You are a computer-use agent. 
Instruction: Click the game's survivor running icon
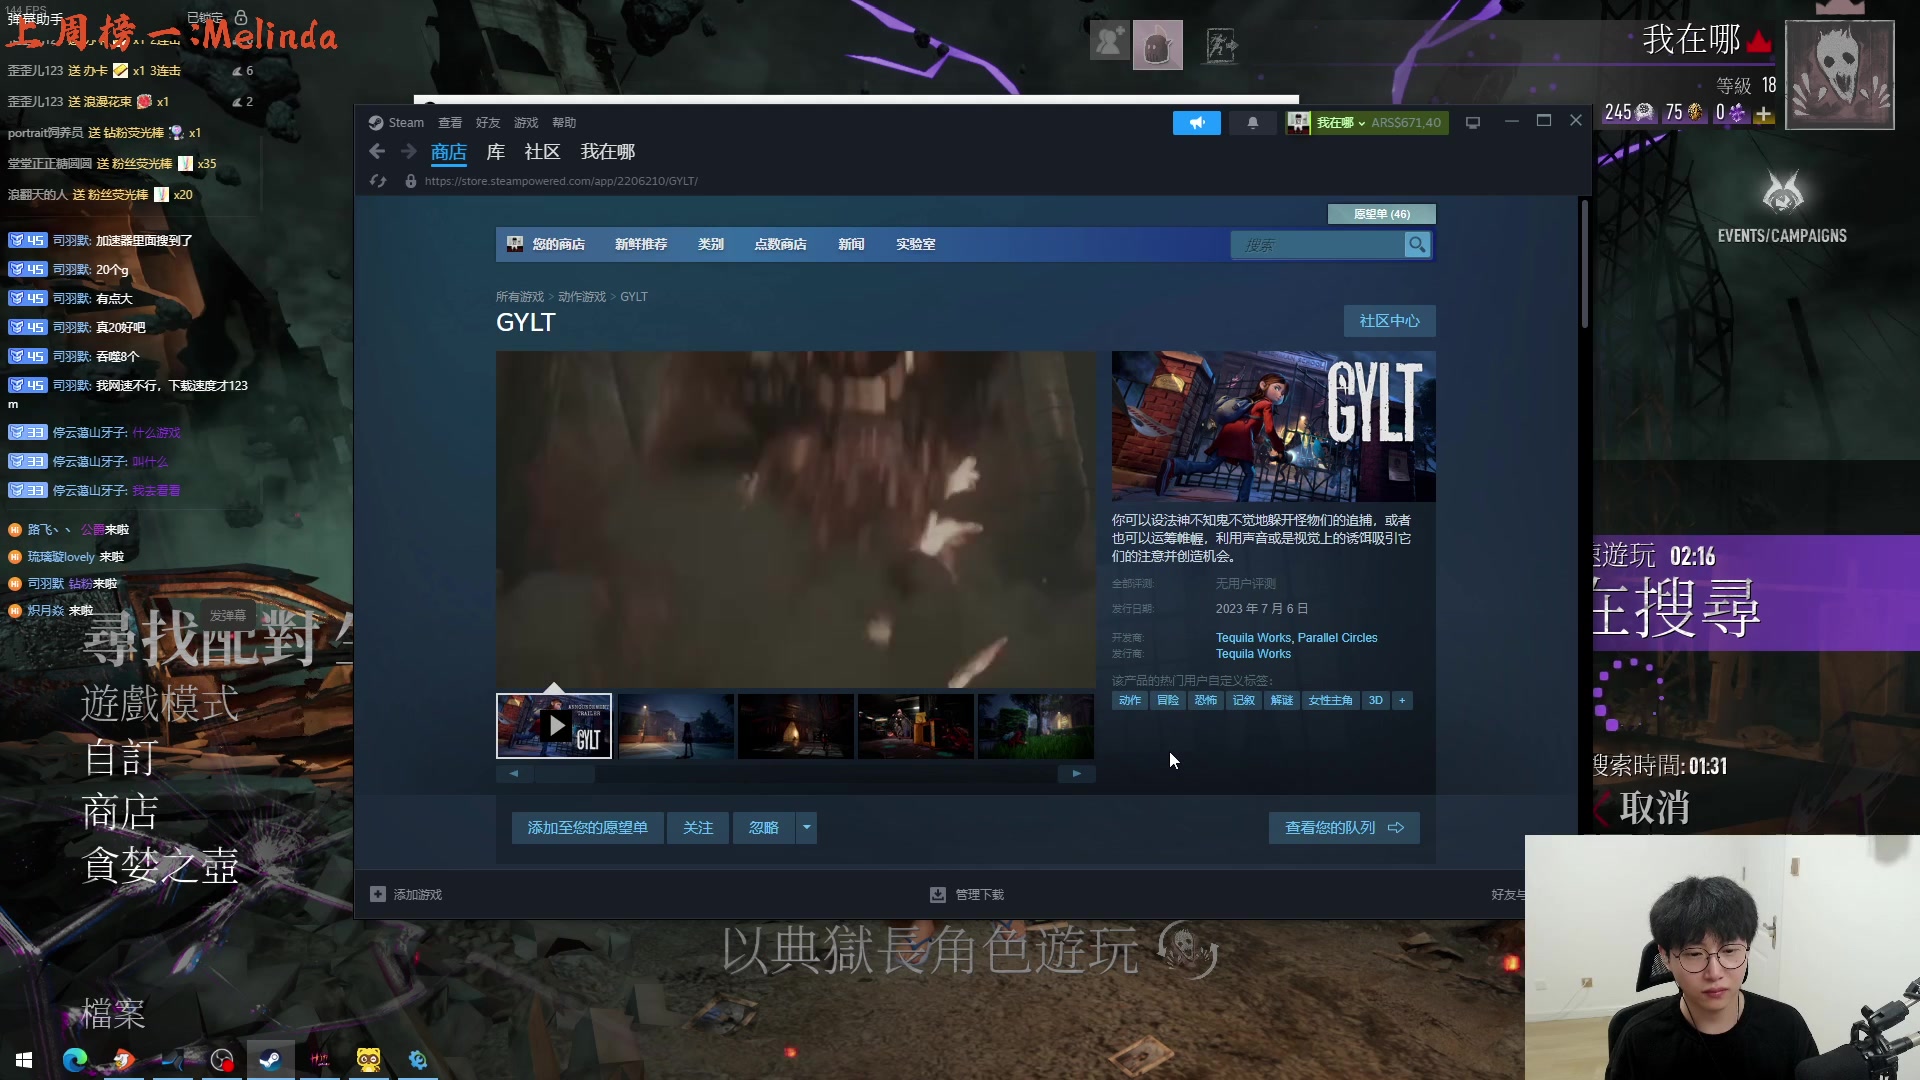1222,45
